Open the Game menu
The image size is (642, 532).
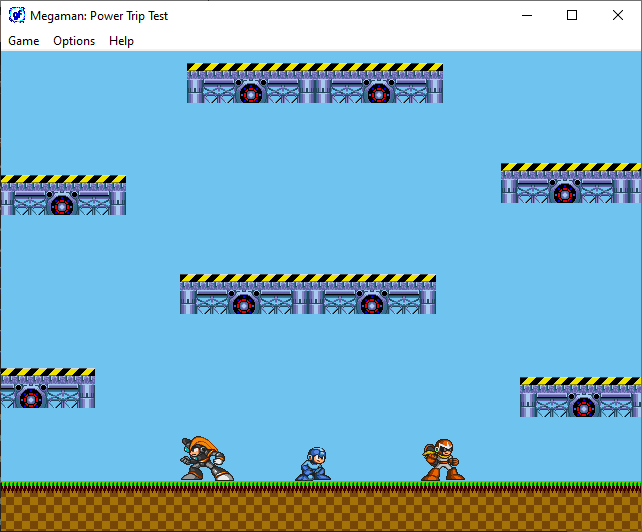[x=24, y=41]
